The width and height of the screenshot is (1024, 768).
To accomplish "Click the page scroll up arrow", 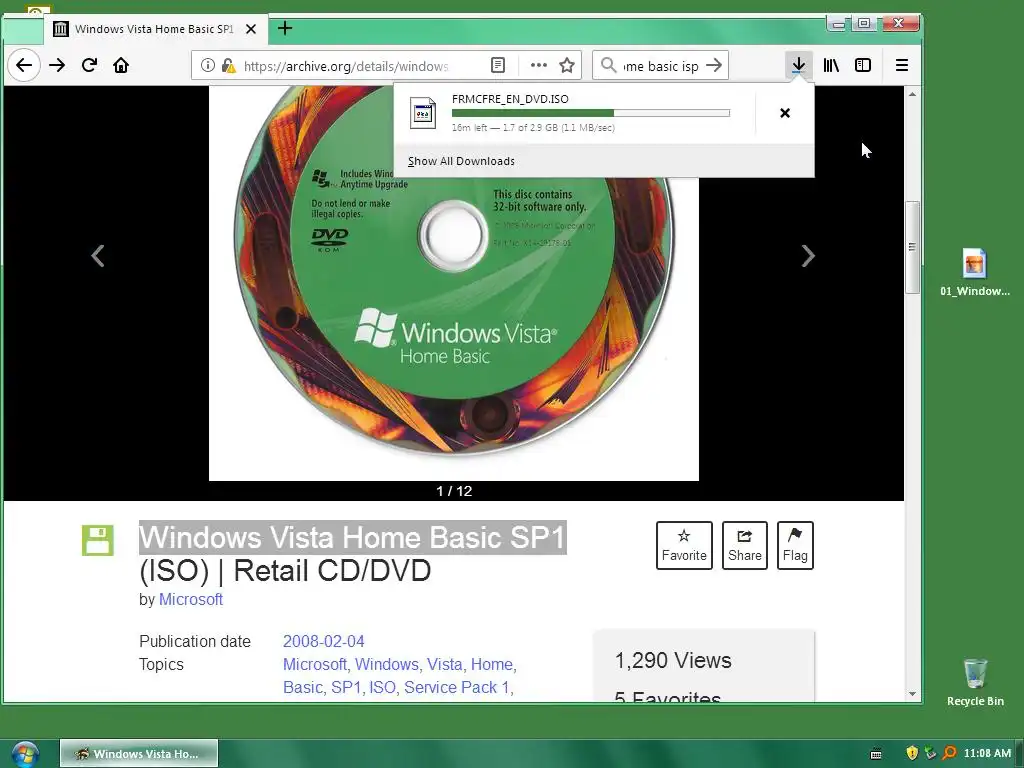I will (x=912, y=95).
